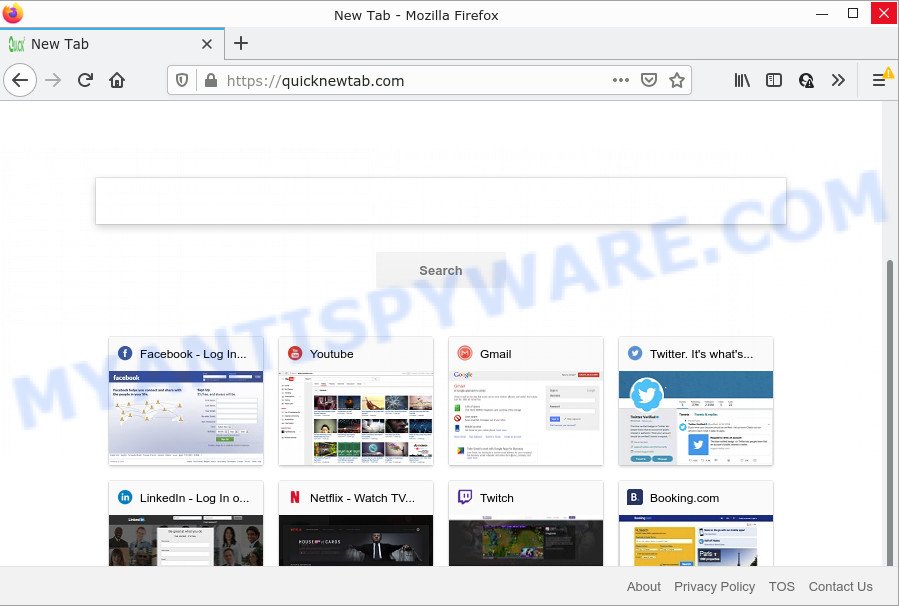The width and height of the screenshot is (899, 606).
Task: Minimize the Firefox window
Action: 822,14
